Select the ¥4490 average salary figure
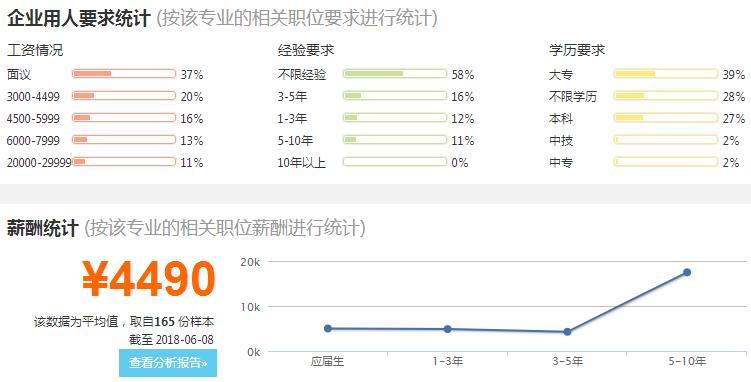 click(x=148, y=279)
